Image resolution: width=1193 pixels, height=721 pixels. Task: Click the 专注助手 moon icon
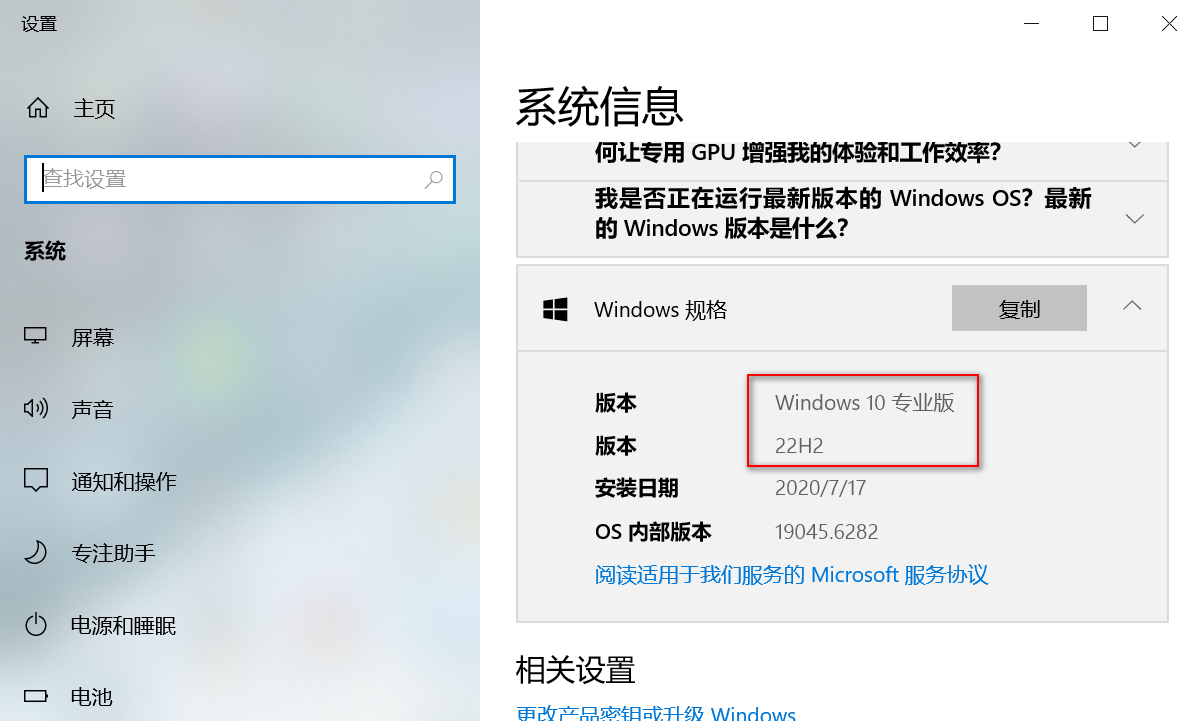tap(36, 552)
